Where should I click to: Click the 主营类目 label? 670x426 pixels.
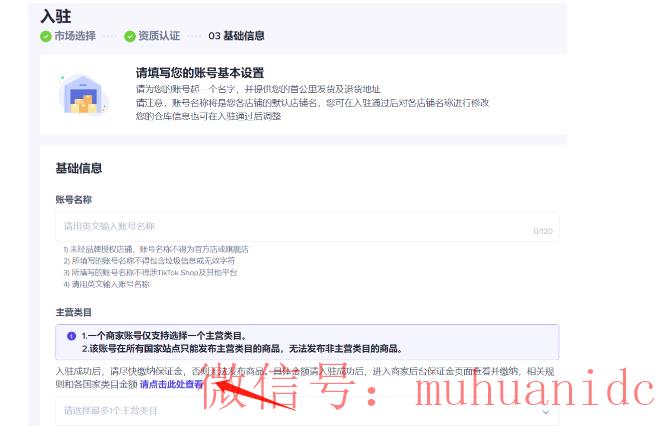73,312
